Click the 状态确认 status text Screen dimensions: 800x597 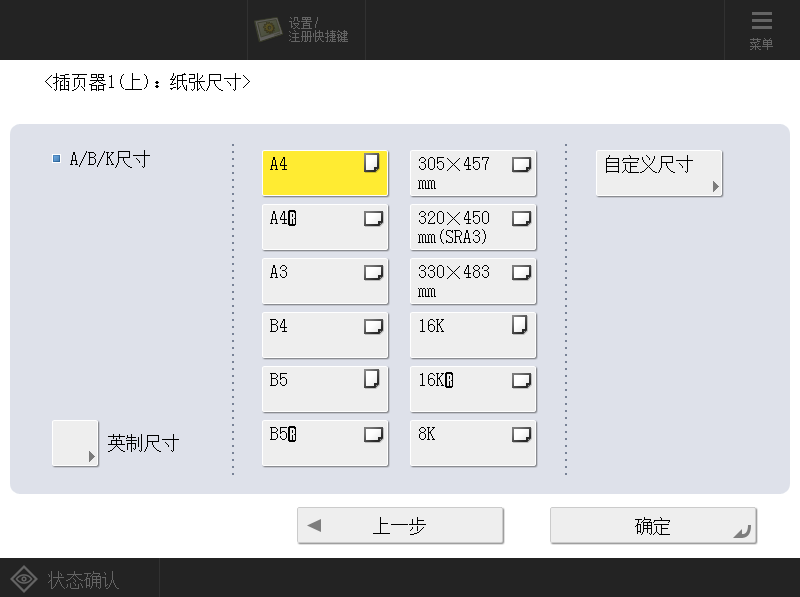[x=84, y=580]
